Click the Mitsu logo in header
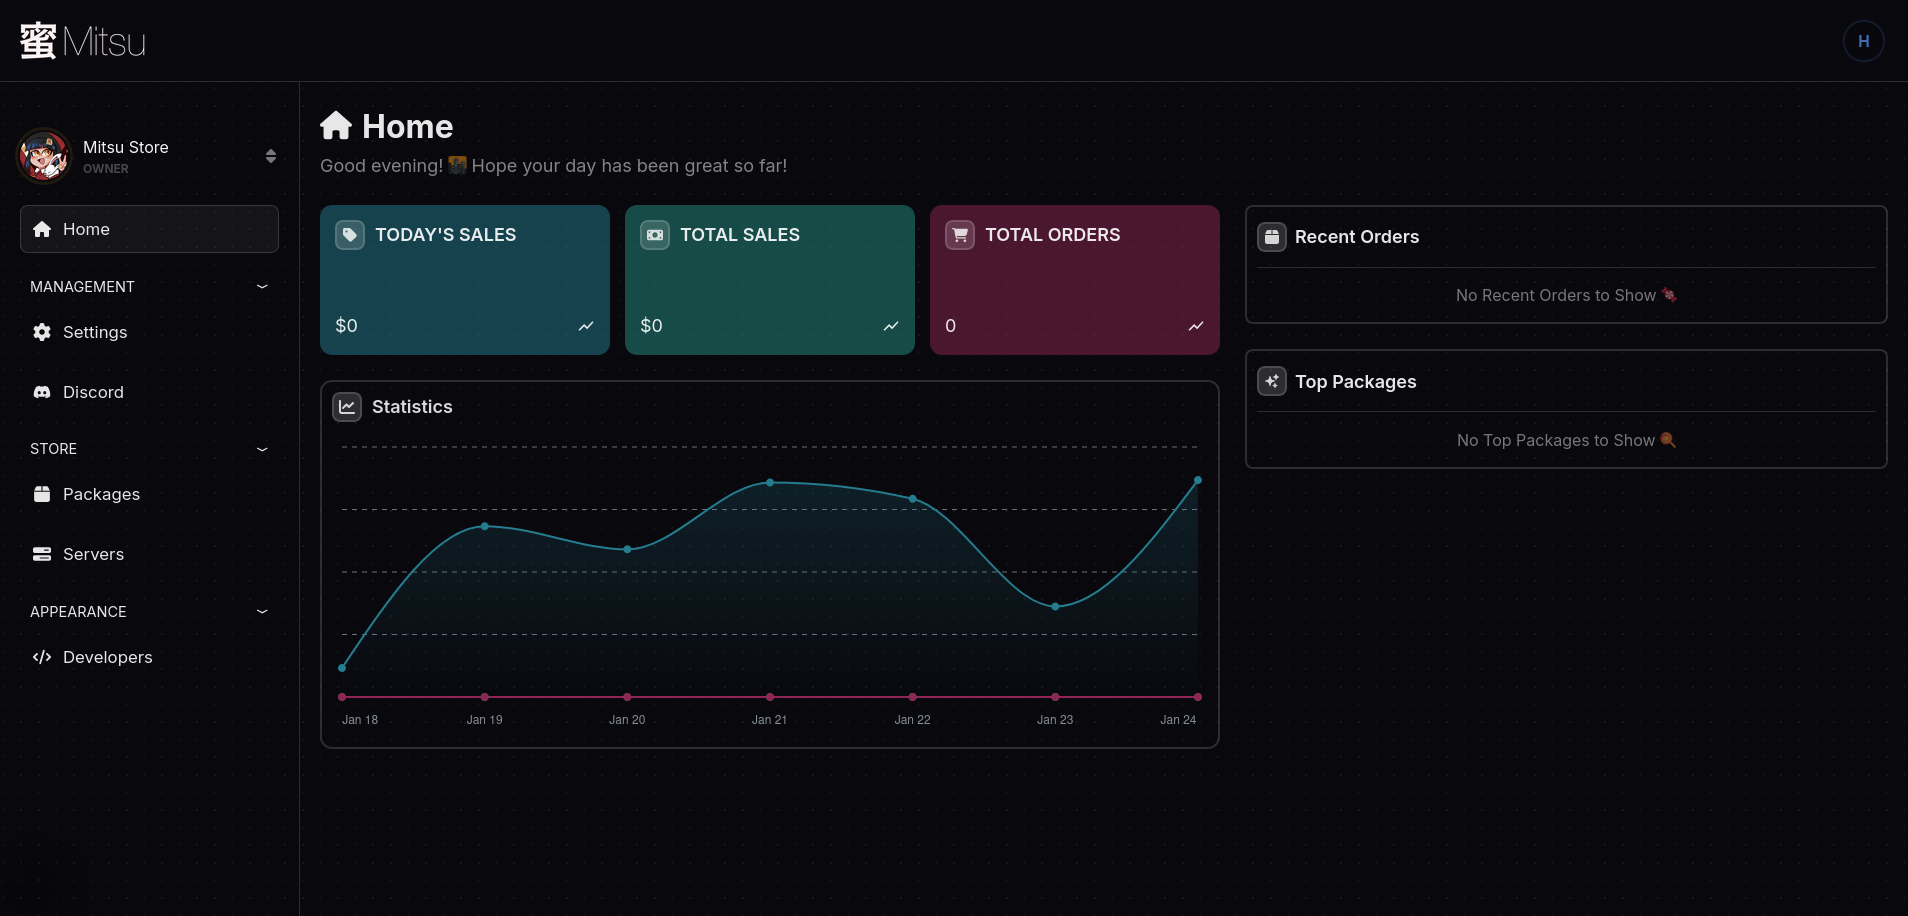Viewport: 1908px width, 916px height. (83, 41)
